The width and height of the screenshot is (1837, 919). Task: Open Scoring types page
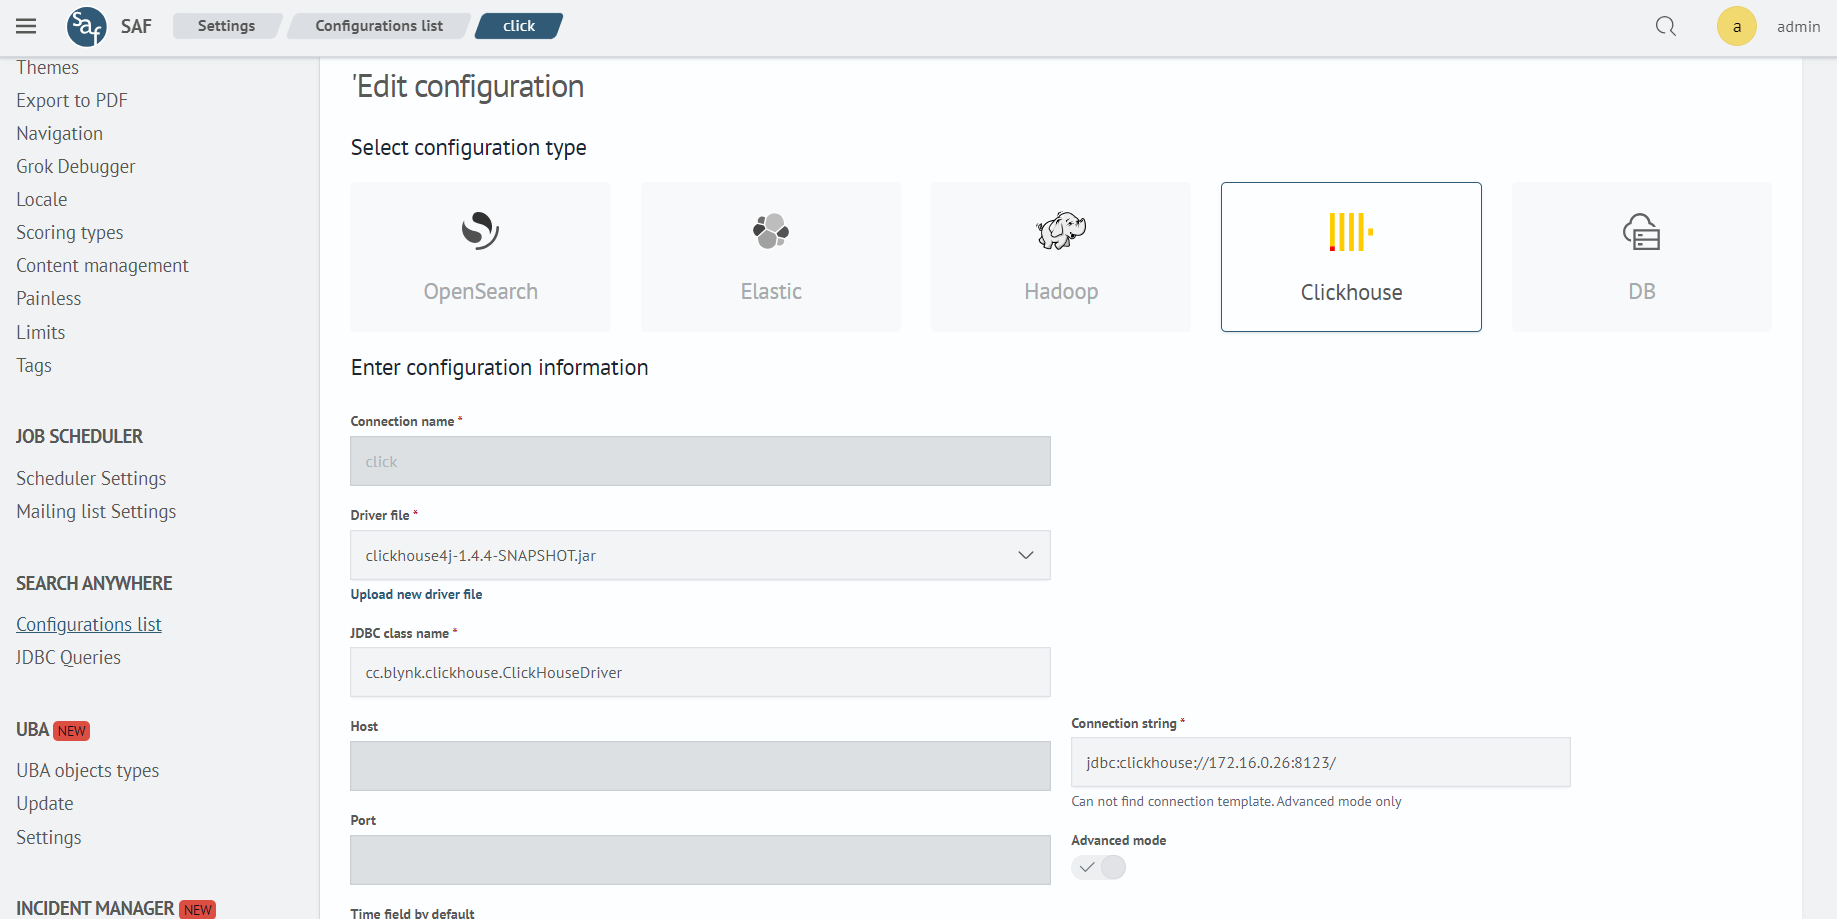pyautogui.click(x=69, y=233)
